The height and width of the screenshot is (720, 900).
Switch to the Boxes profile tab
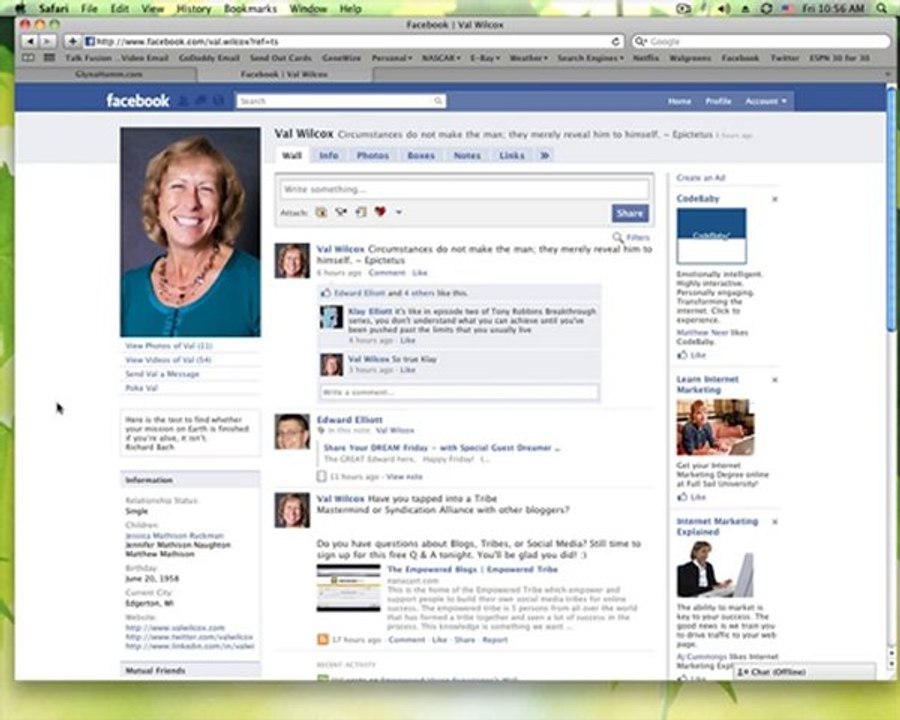tap(421, 155)
